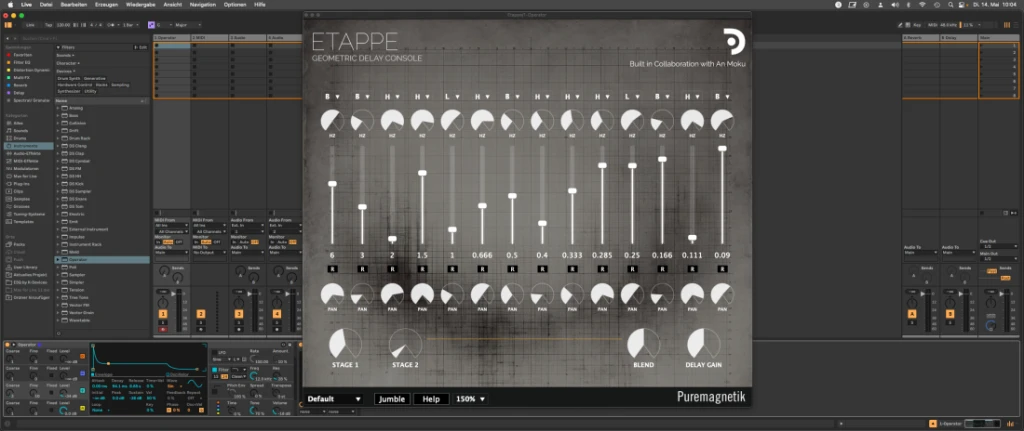Adjust the PAN knob below the 0.5 delay
The height and width of the screenshot is (431, 1024).
pos(512,295)
